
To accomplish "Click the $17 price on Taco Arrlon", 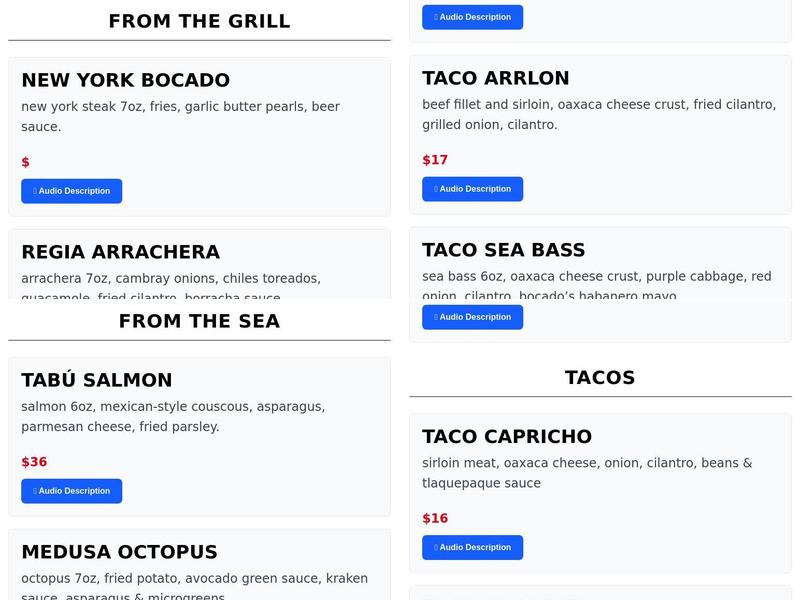I will pyautogui.click(x=435, y=160).
